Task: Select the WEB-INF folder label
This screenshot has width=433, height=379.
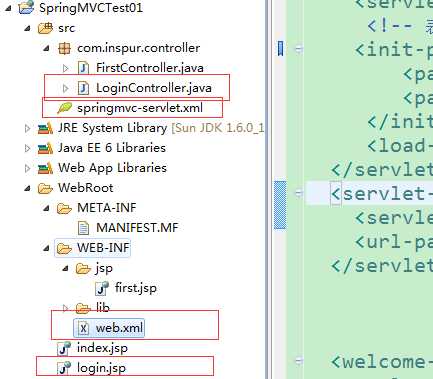Action: coord(103,248)
